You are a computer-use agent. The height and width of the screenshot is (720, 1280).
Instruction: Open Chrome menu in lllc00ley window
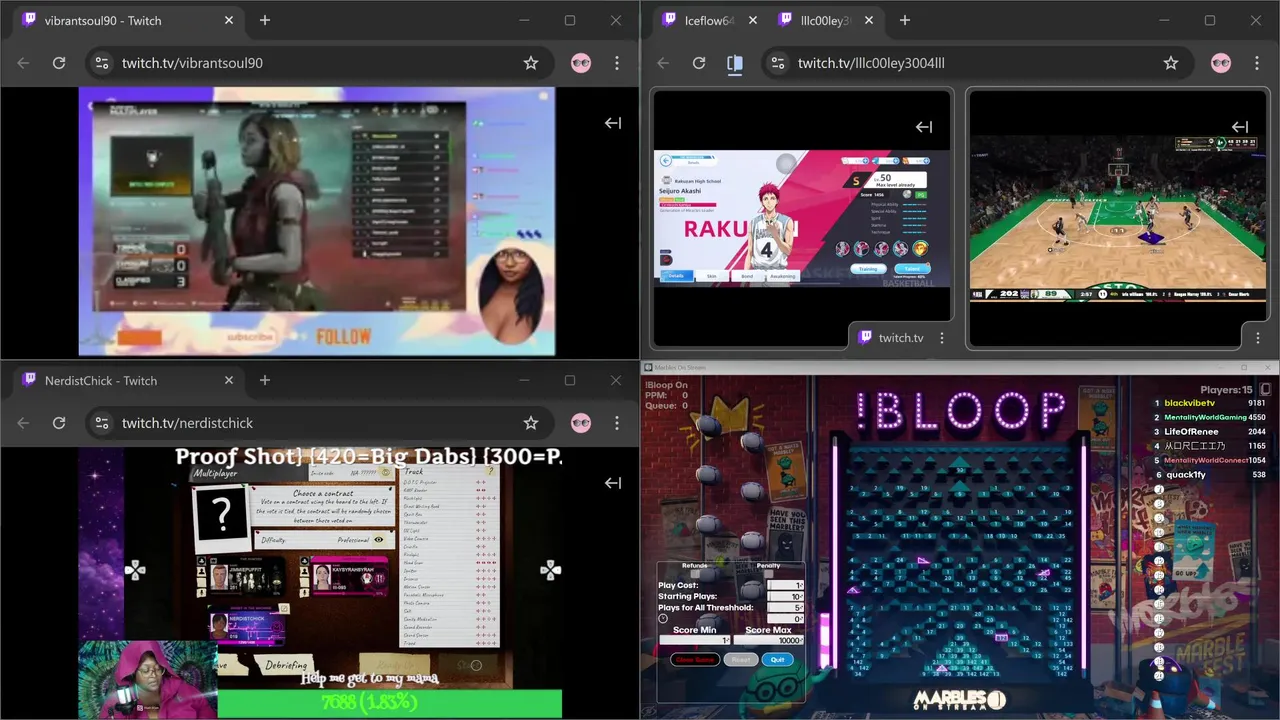click(1257, 63)
